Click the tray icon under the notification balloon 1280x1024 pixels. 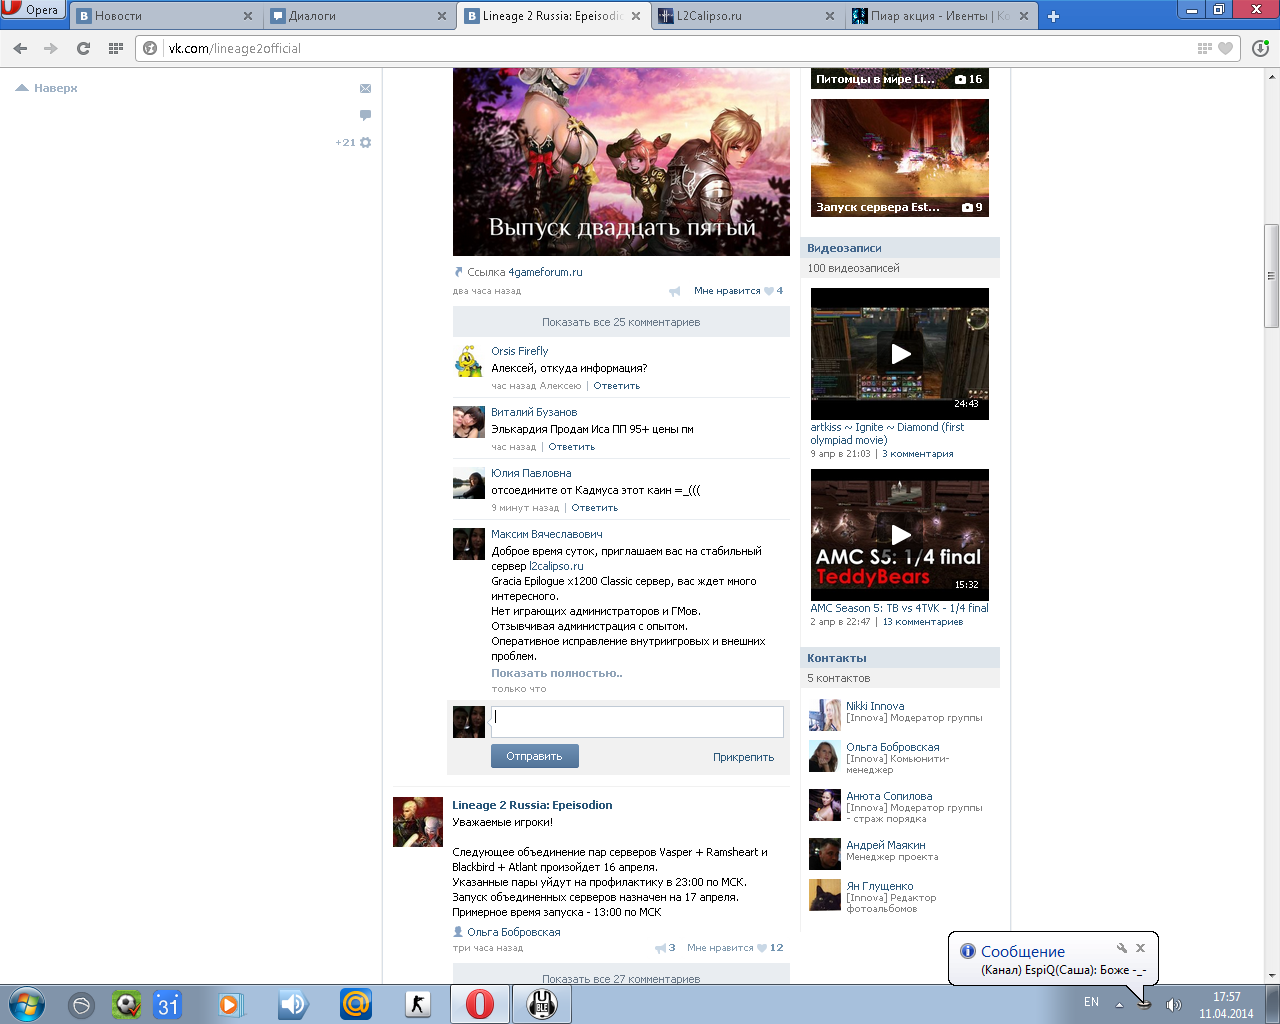[x=1145, y=1003]
